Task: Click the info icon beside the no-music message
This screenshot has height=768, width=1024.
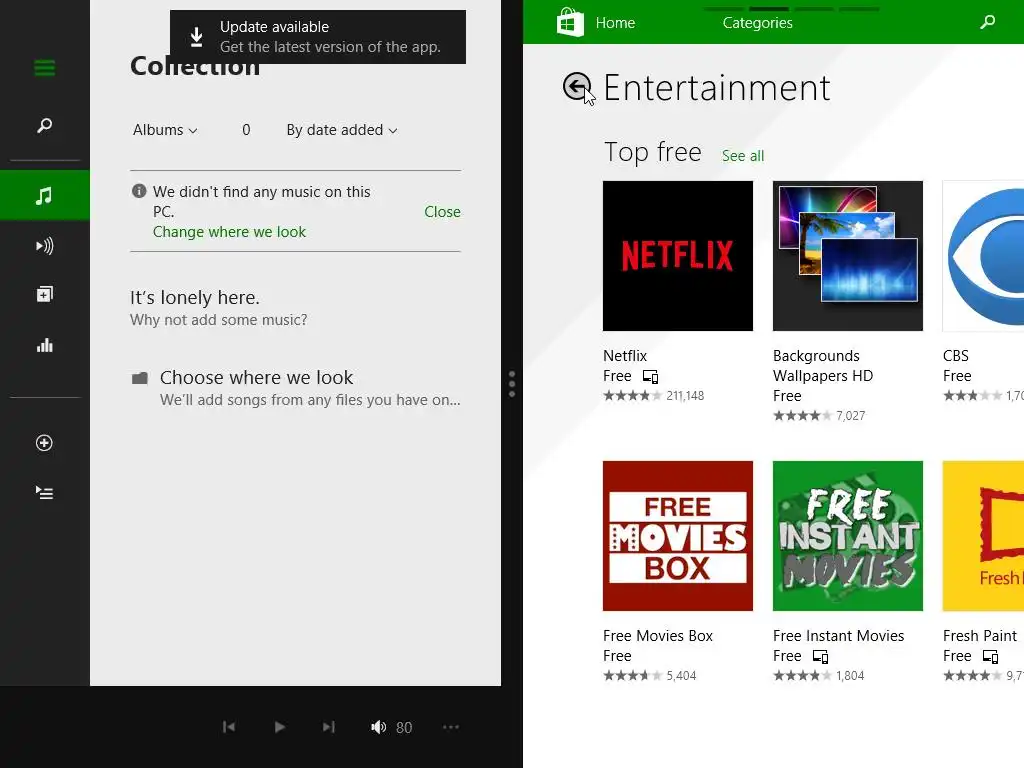Action: (x=138, y=191)
